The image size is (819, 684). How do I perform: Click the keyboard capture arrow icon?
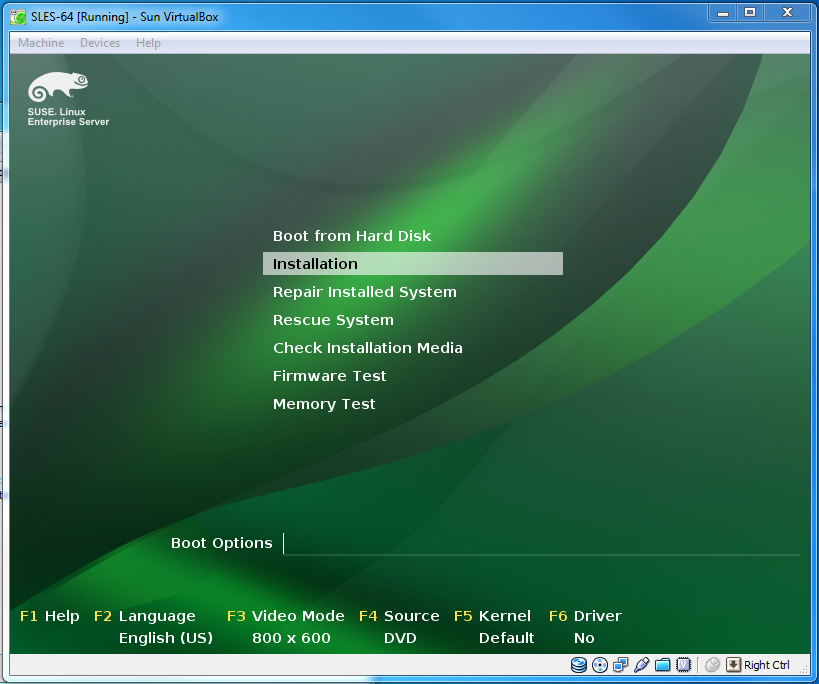733,665
